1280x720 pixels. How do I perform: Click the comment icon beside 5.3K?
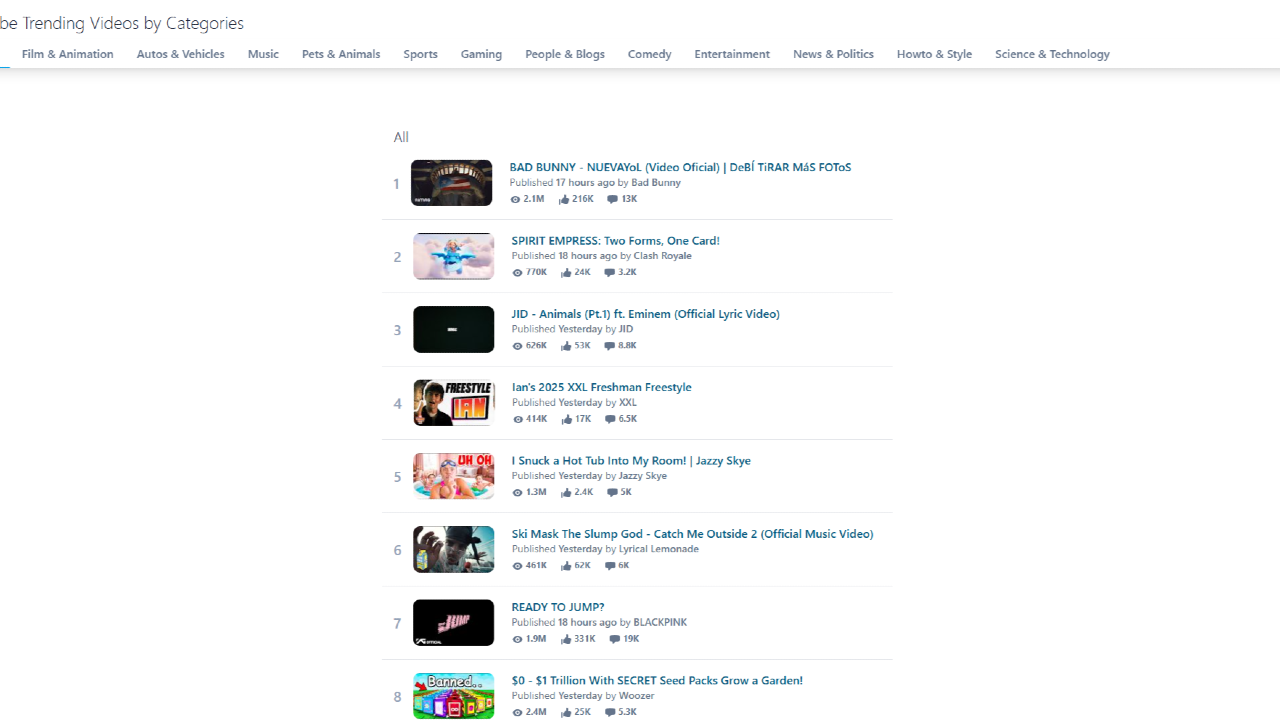[x=610, y=712]
